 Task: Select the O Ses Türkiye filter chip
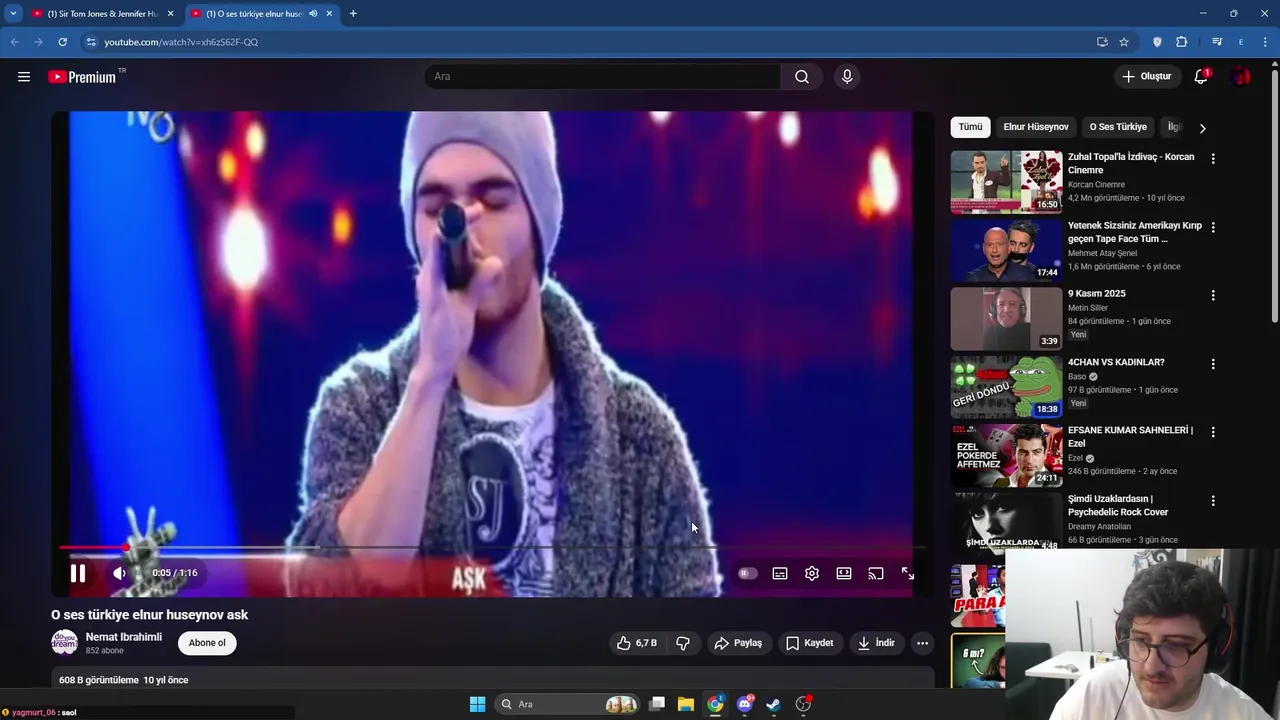coord(1118,127)
